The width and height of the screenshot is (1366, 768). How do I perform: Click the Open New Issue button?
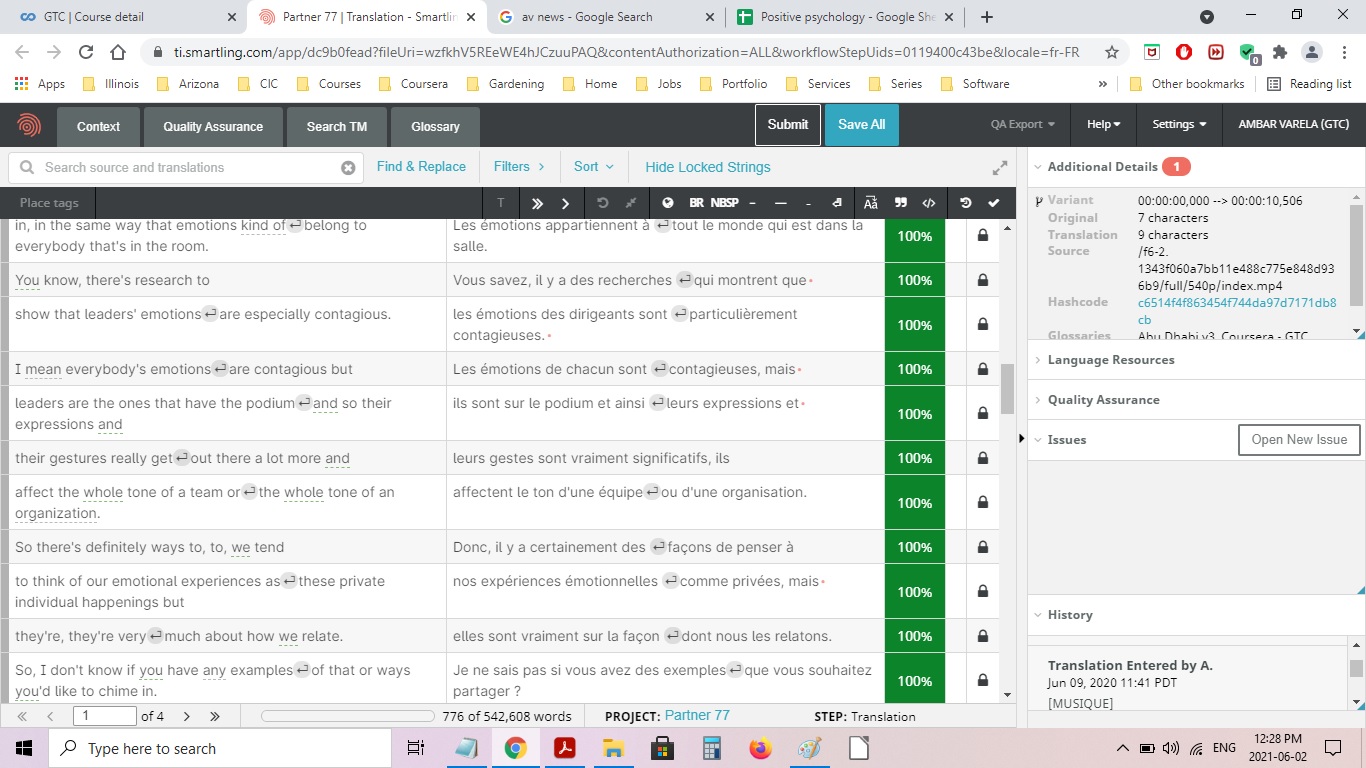click(1298, 440)
